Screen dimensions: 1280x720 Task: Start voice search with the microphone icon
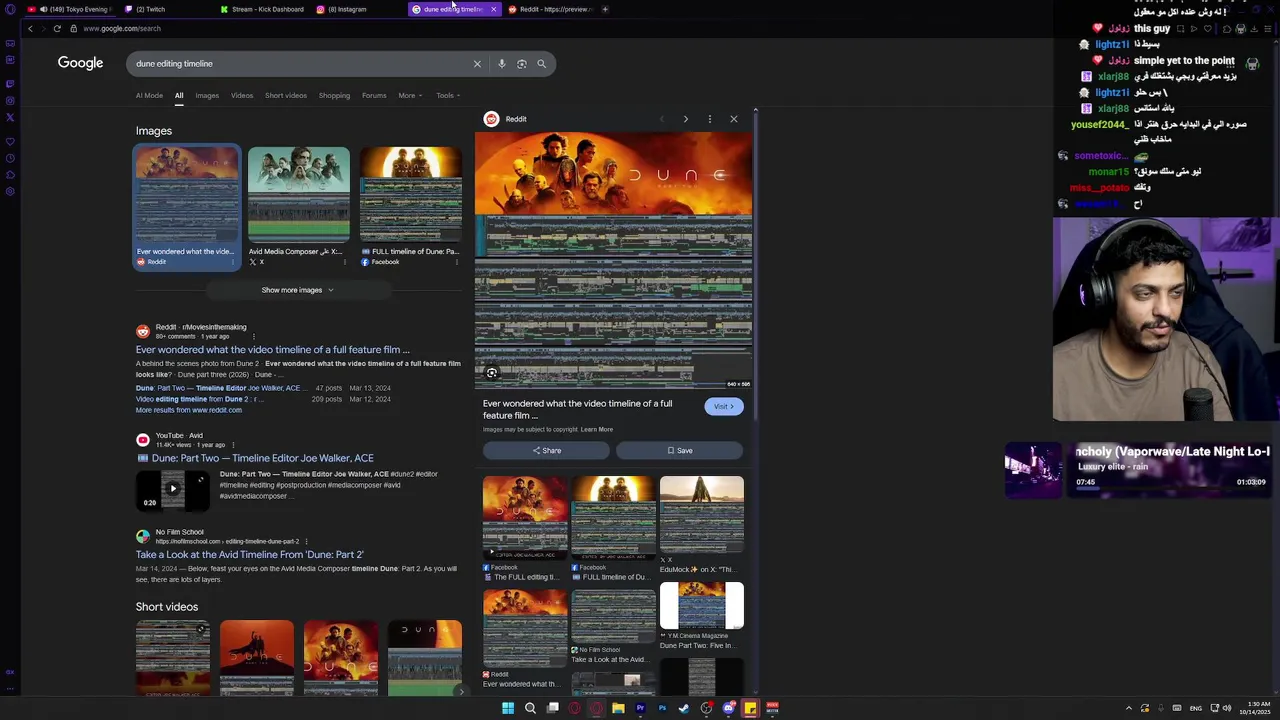point(502,64)
